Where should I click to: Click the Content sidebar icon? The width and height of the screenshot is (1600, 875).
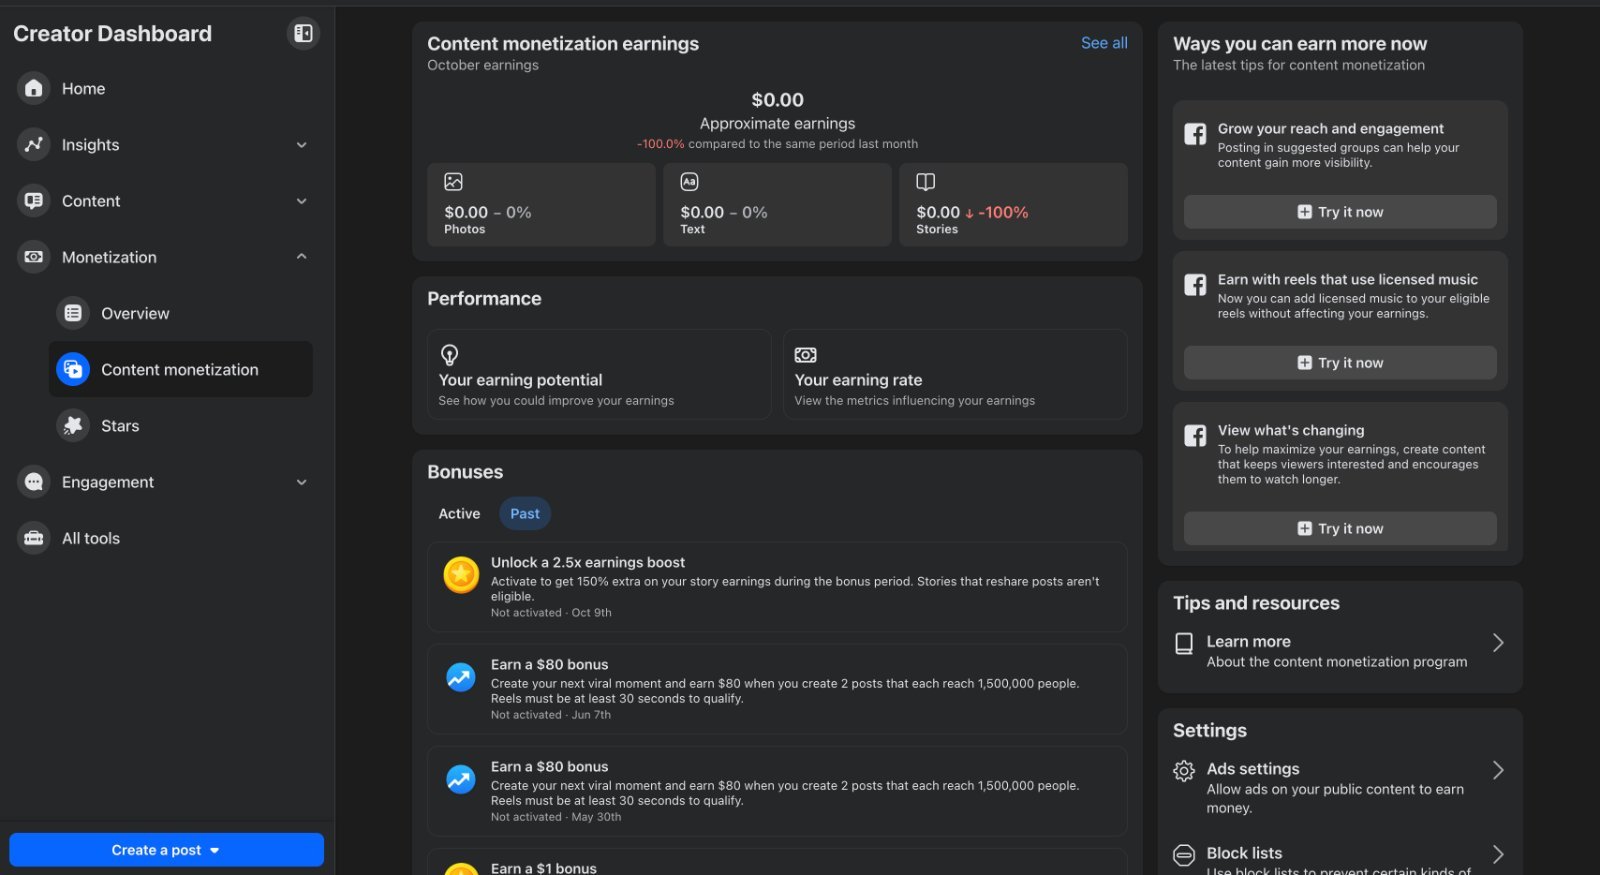[34, 200]
